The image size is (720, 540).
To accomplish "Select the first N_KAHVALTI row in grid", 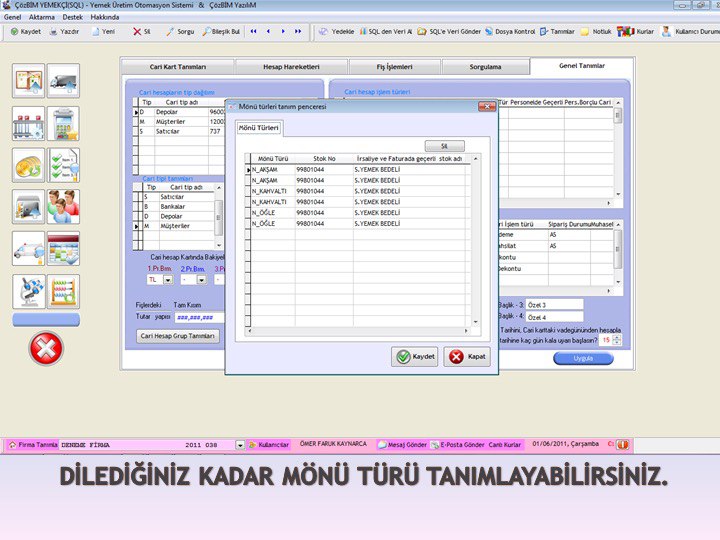I will pyautogui.click(x=270, y=190).
